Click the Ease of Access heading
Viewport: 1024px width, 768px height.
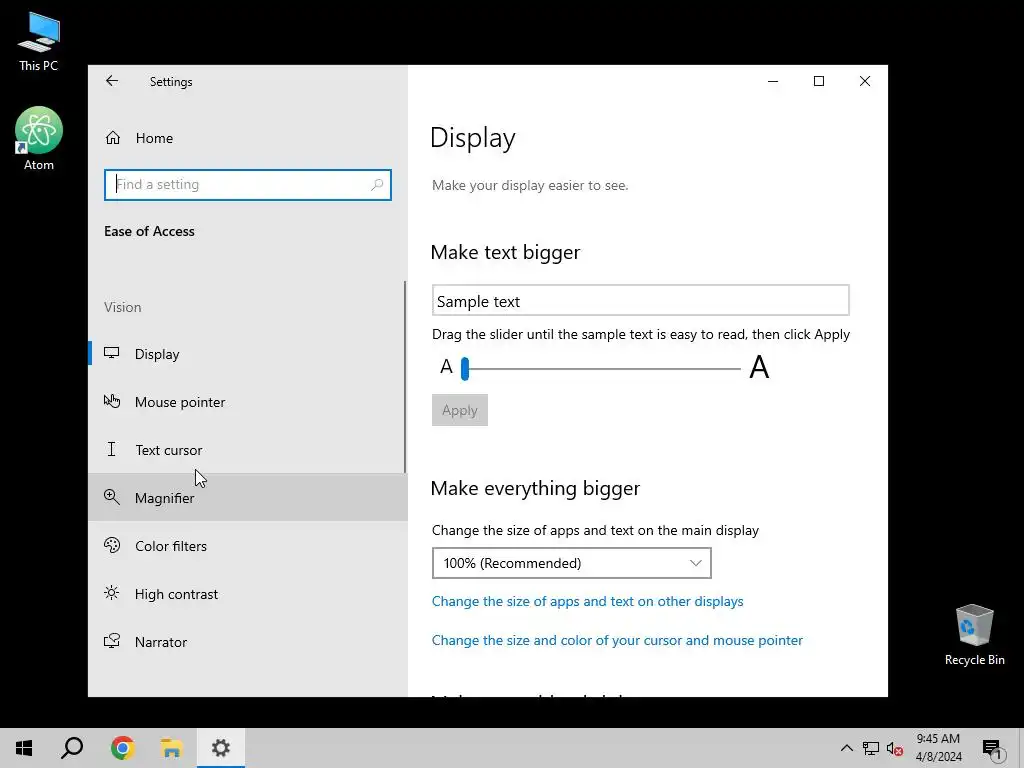(149, 231)
